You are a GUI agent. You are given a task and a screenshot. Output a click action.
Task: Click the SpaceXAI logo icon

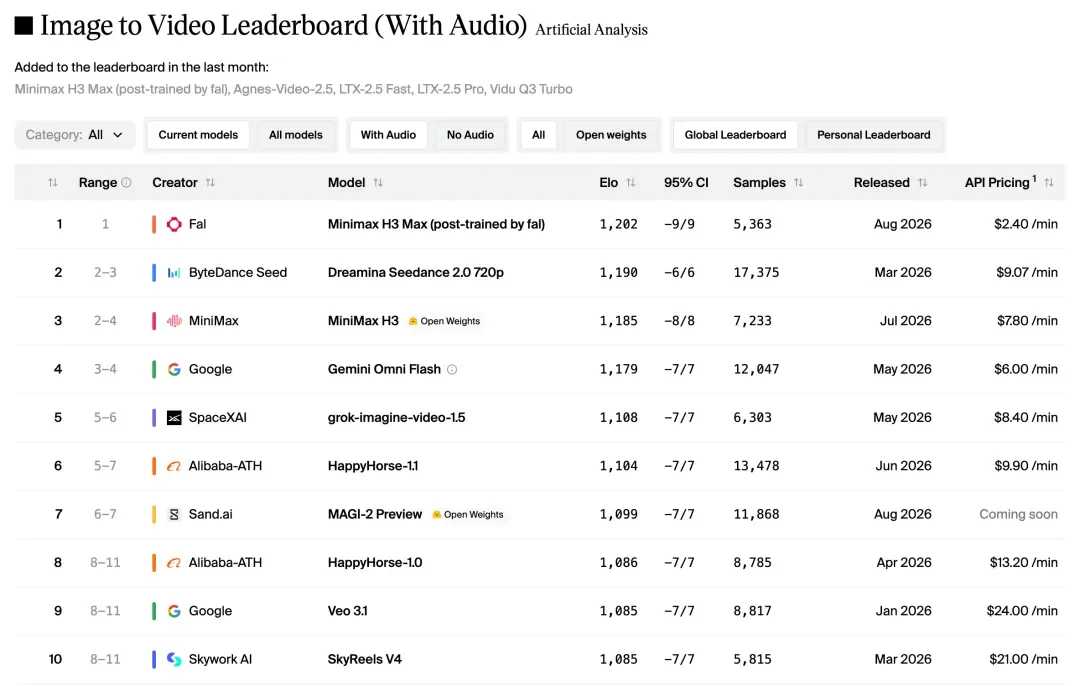[174, 417]
